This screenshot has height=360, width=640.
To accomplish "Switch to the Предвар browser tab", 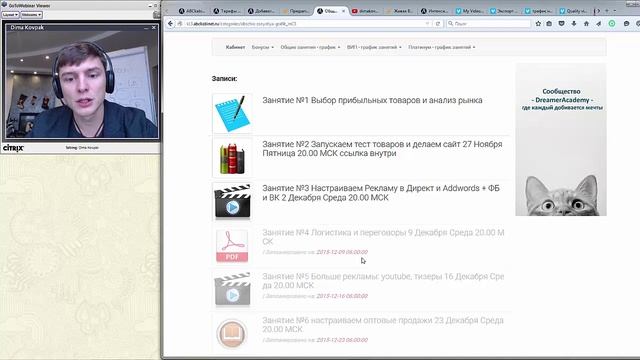I will click(x=296, y=11).
